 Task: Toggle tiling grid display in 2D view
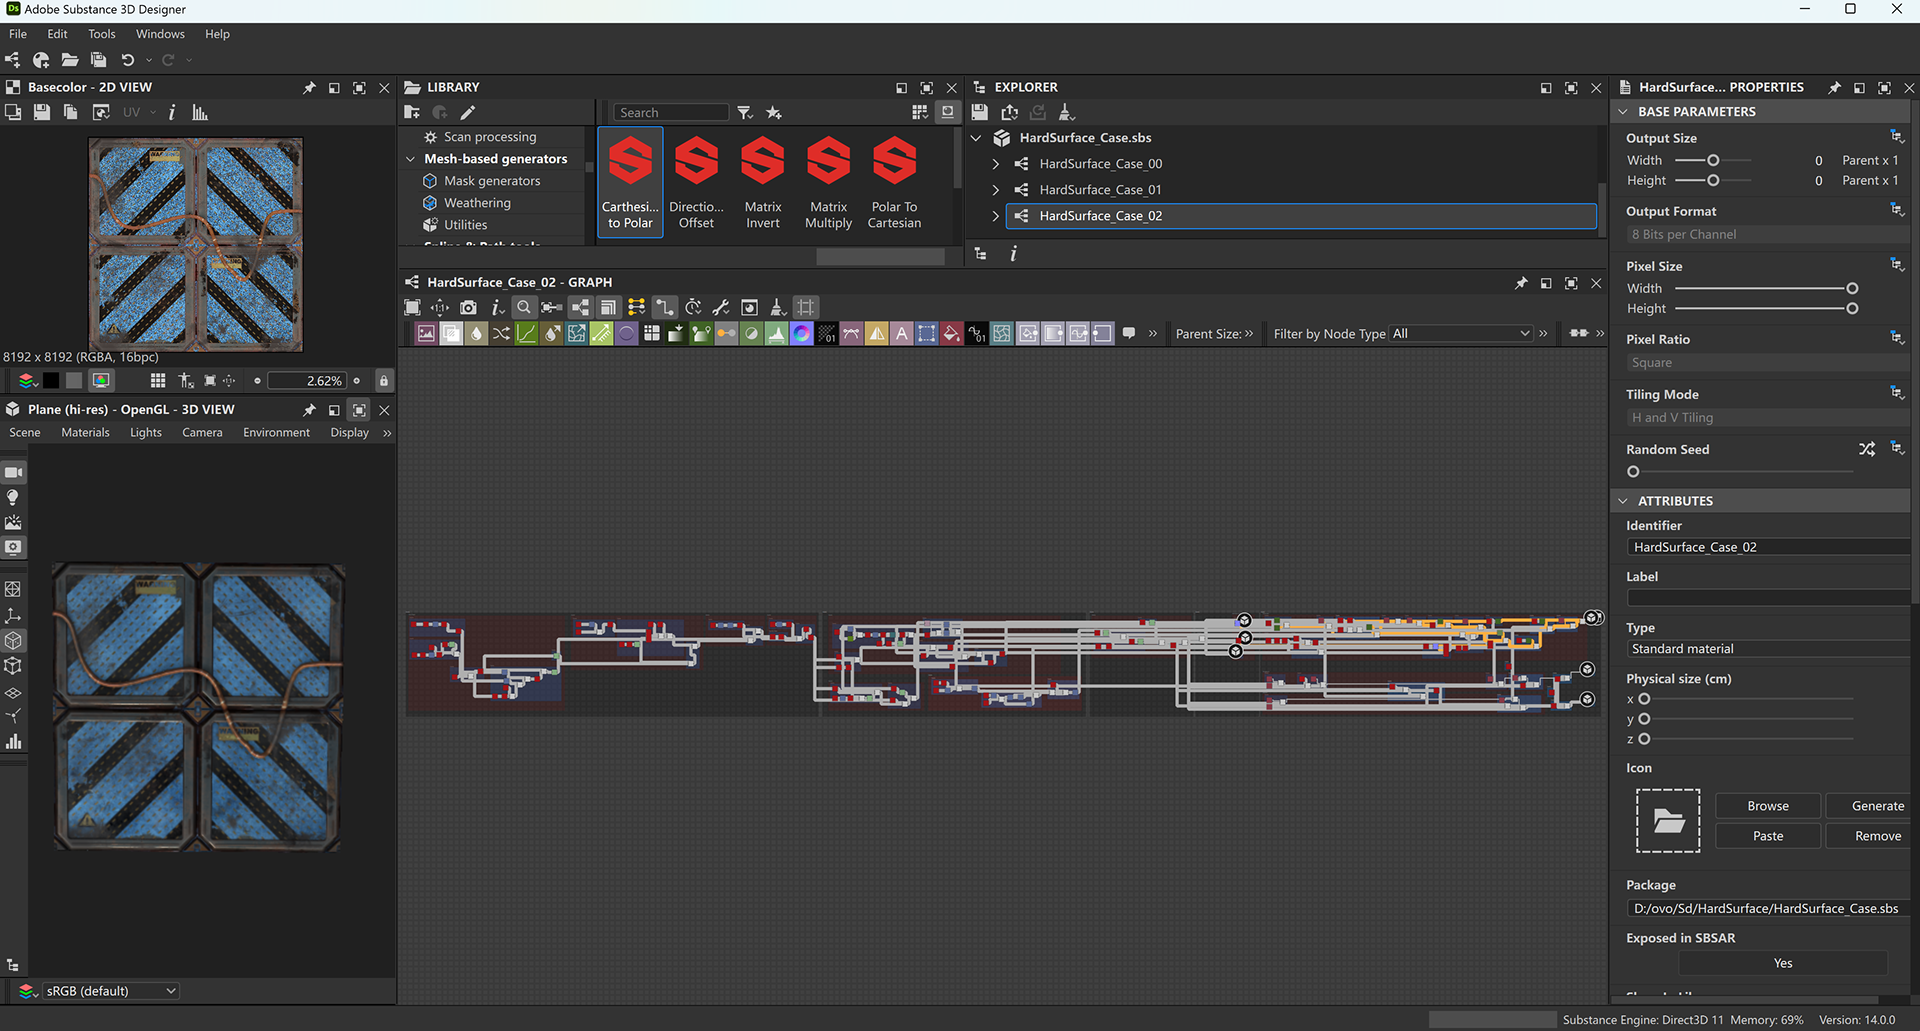click(x=158, y=381)
